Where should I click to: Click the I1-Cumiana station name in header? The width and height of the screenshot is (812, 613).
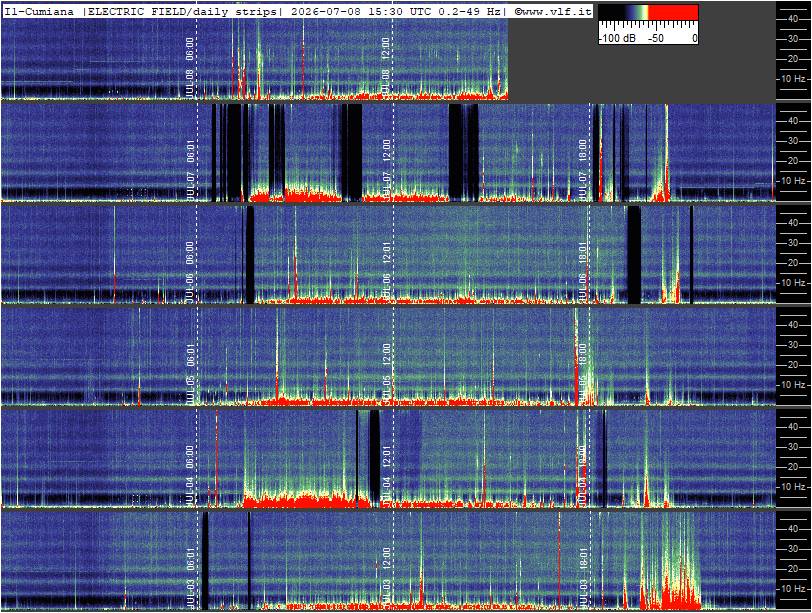(x=39, y=11)
